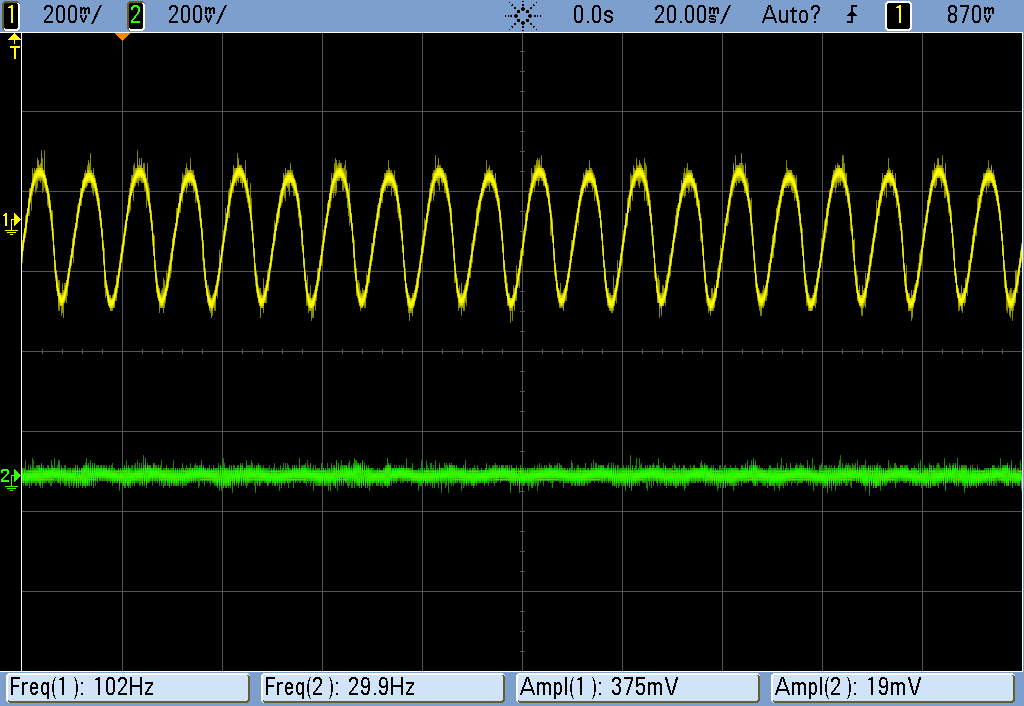This screenshot has height=706, width=1024.
Task: Select the Freq(1): 102Hz measurement
Action: [127, 687]
